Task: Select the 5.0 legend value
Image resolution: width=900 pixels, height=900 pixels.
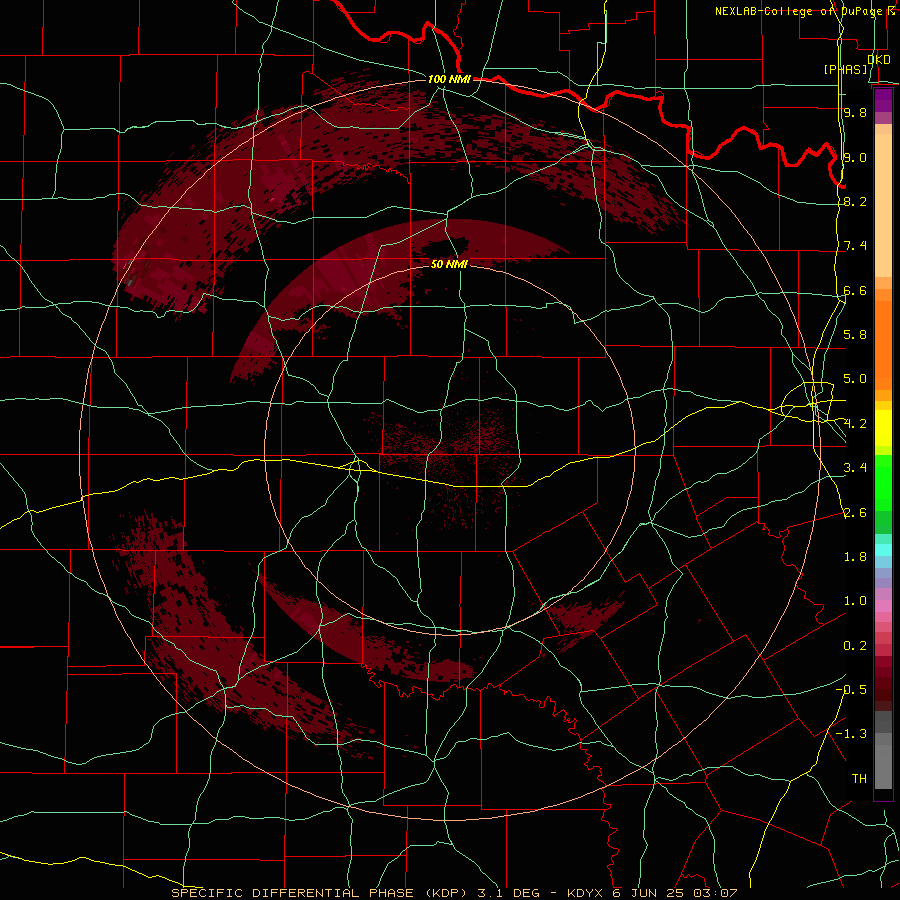Action: pos(855,379)
